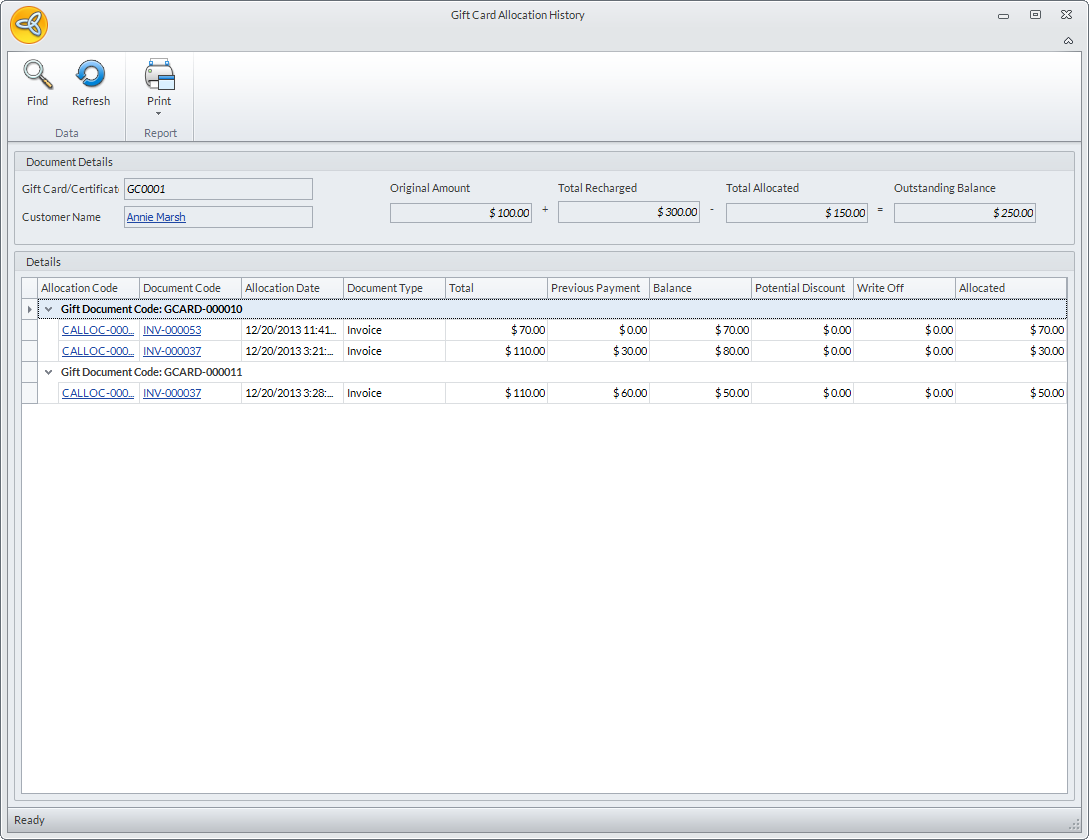Click the Allocated column header
Screen dimensions: 1089x840
[x=1010, y=288]
